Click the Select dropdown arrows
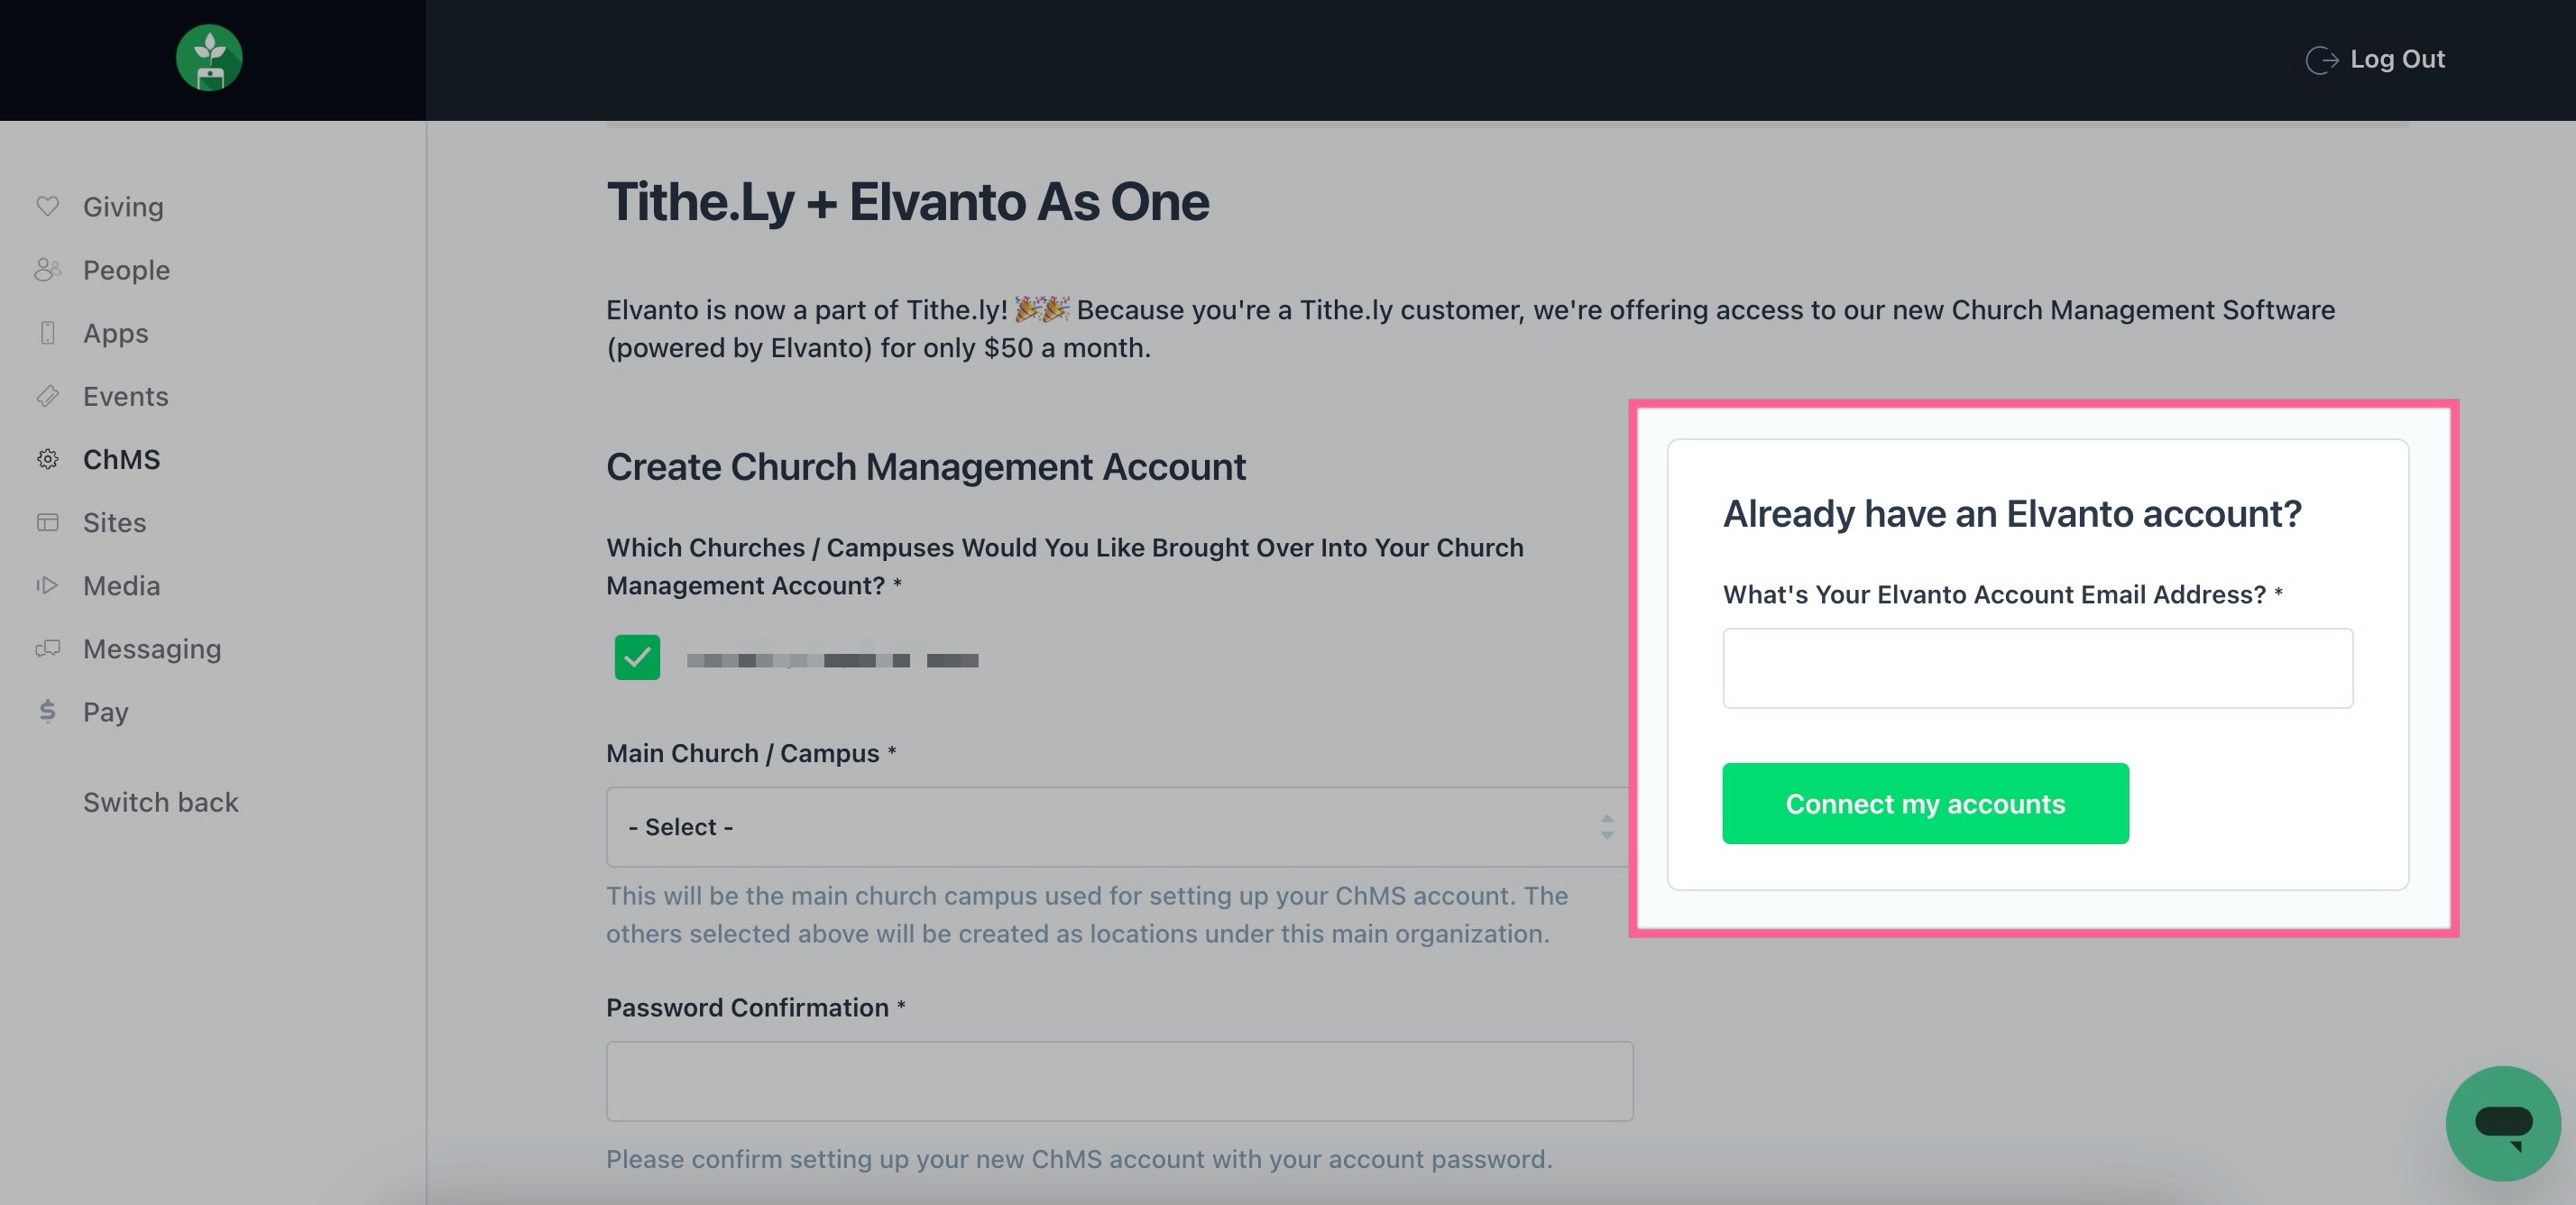 [1606, 827]
